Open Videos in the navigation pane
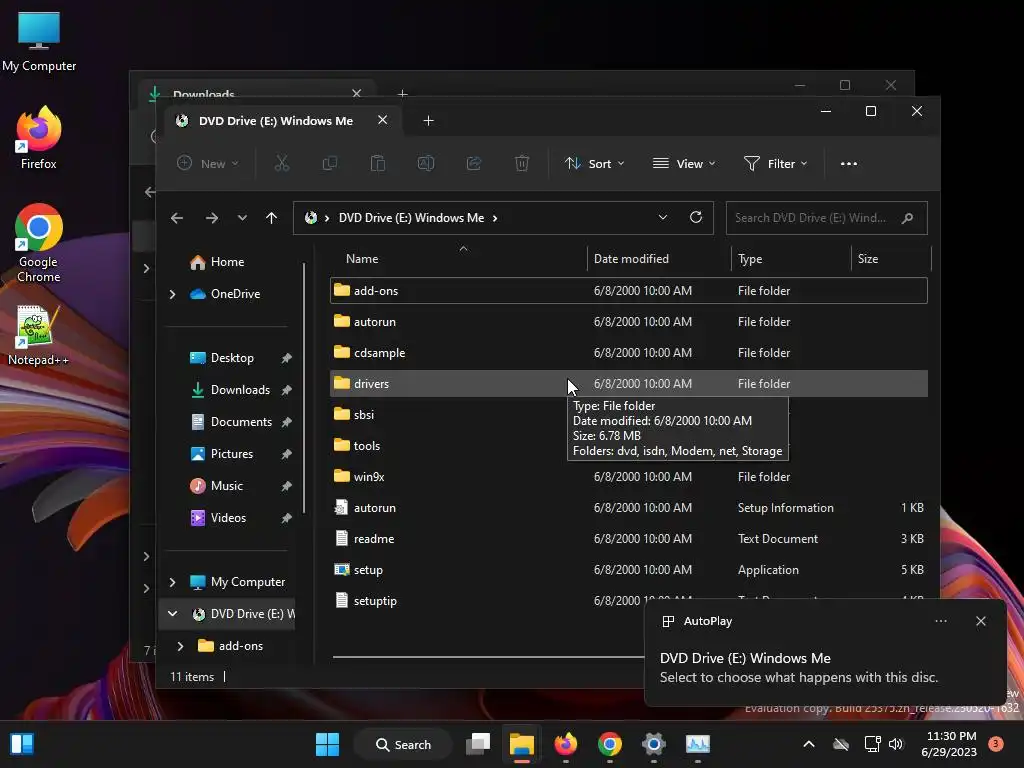1024x768 pixels. point(228,518)
